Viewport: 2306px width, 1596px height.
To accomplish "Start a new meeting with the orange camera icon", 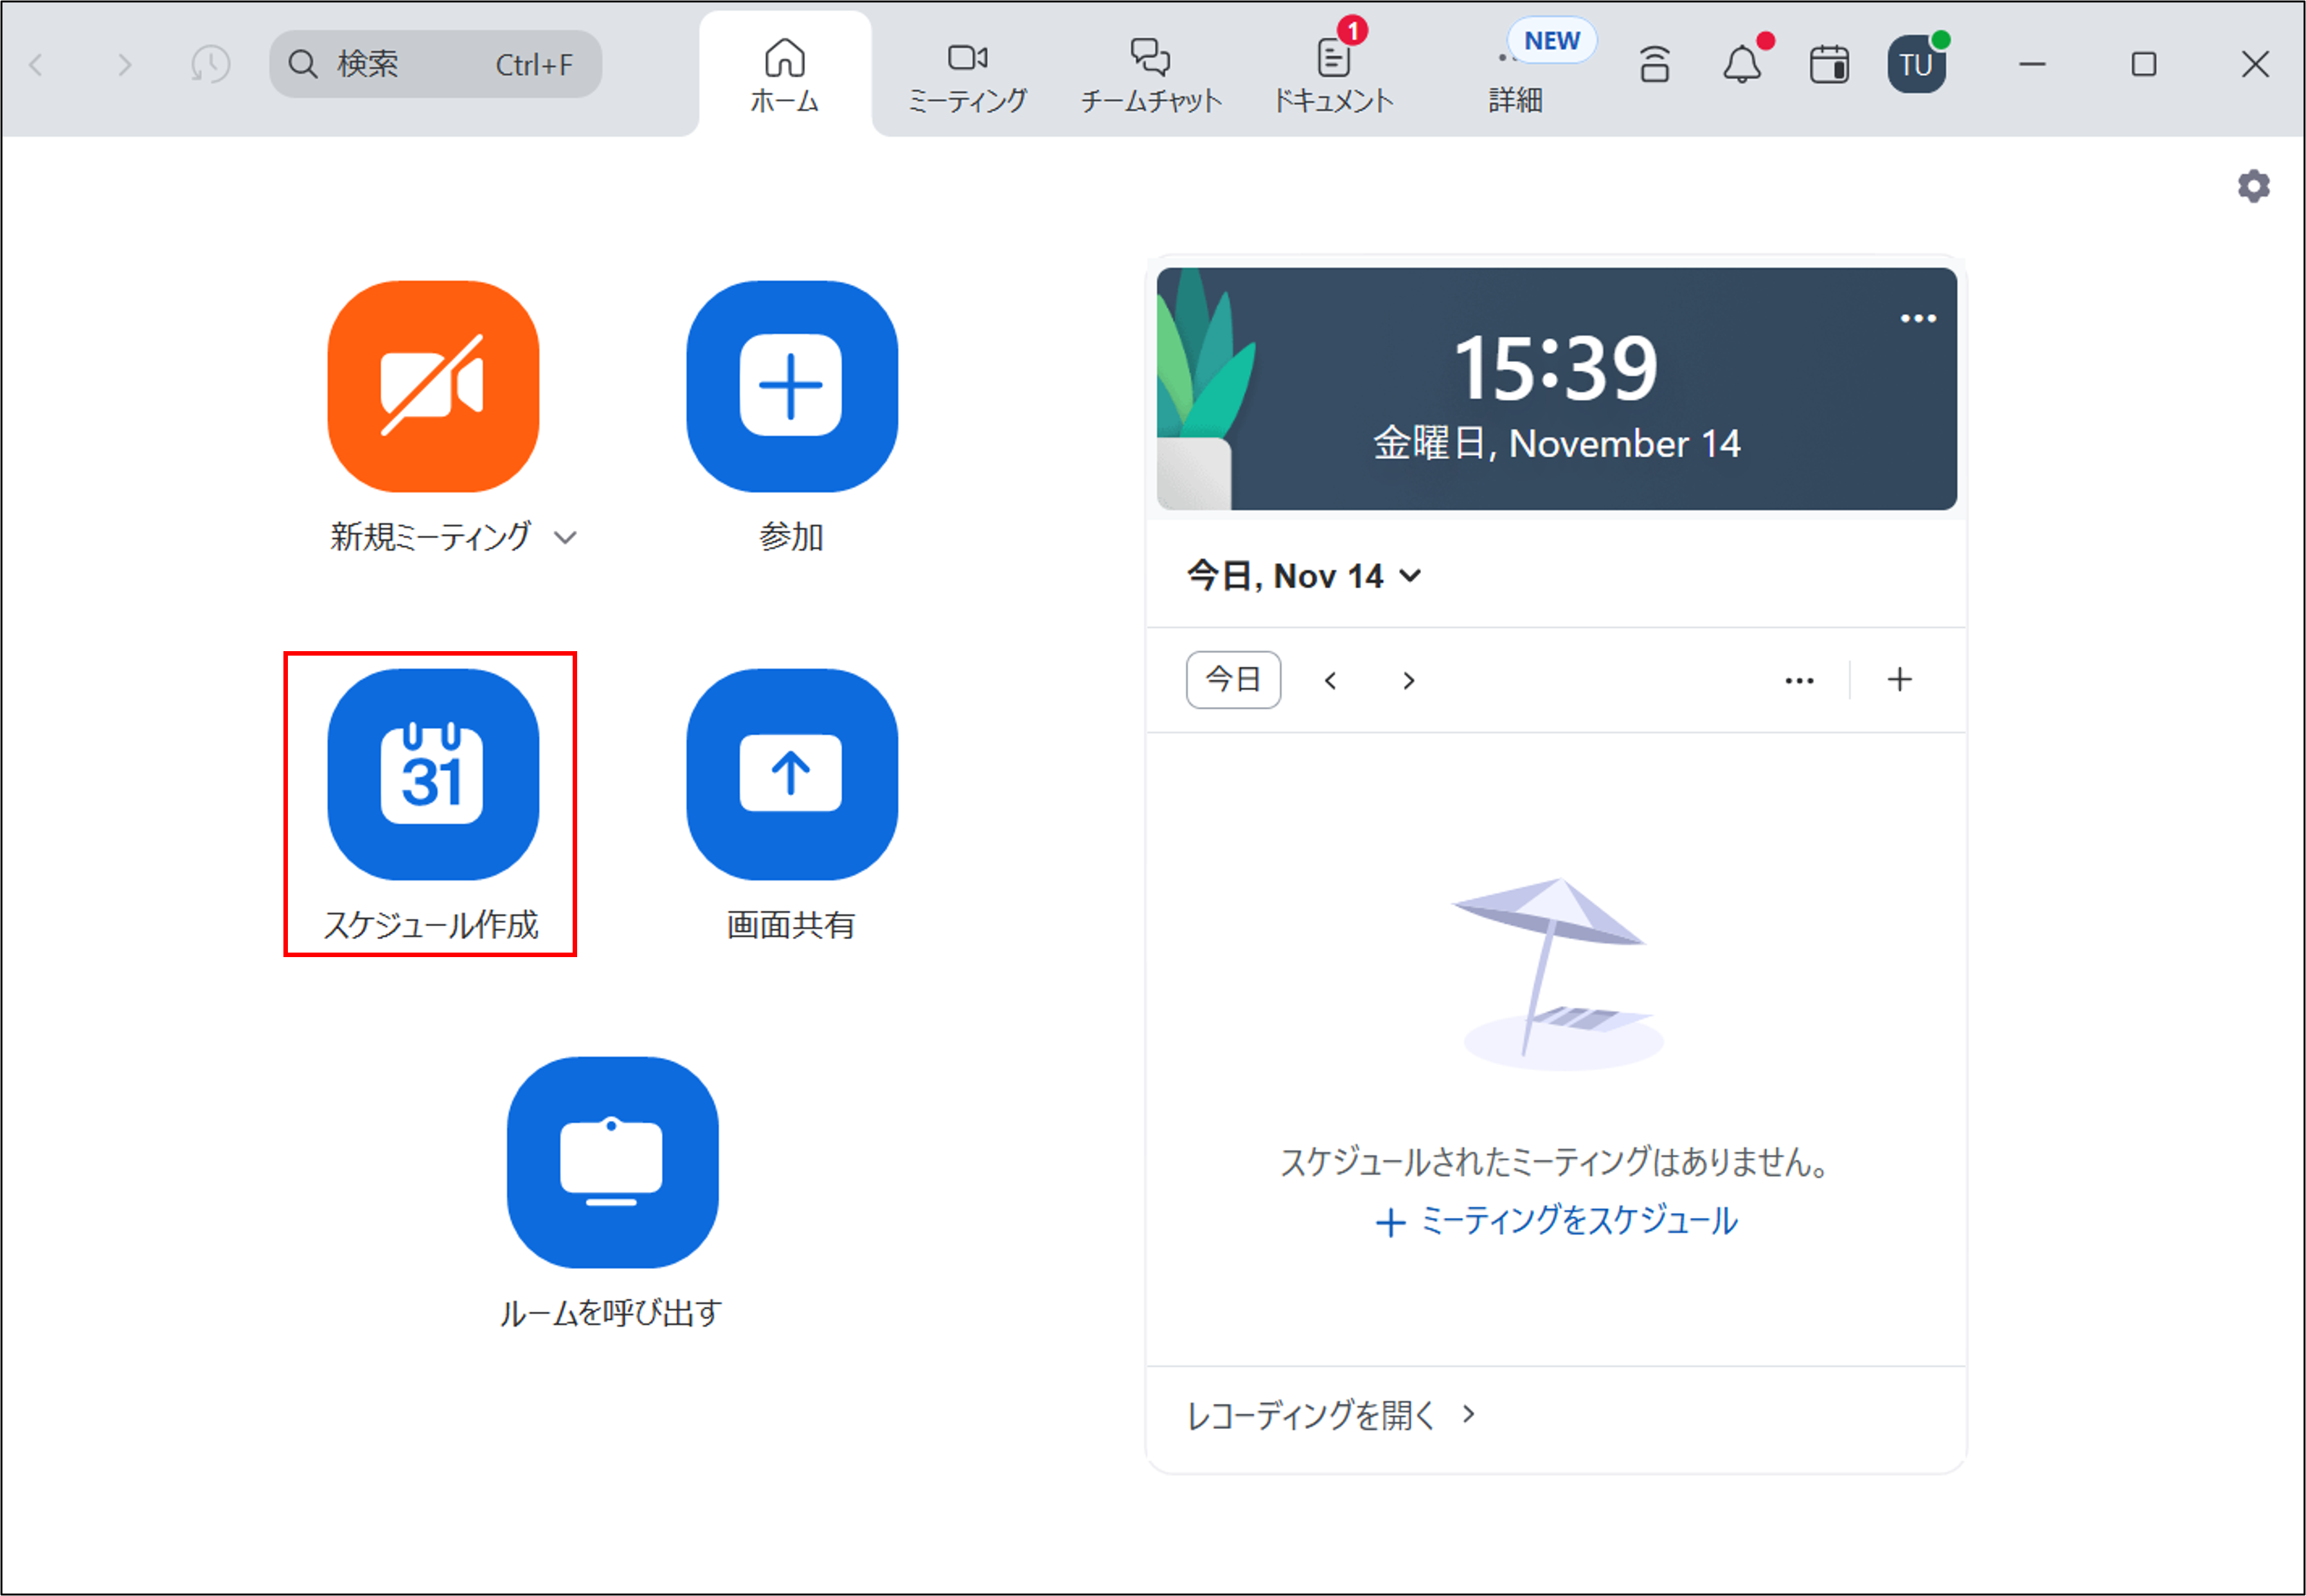I will point(433,386).
